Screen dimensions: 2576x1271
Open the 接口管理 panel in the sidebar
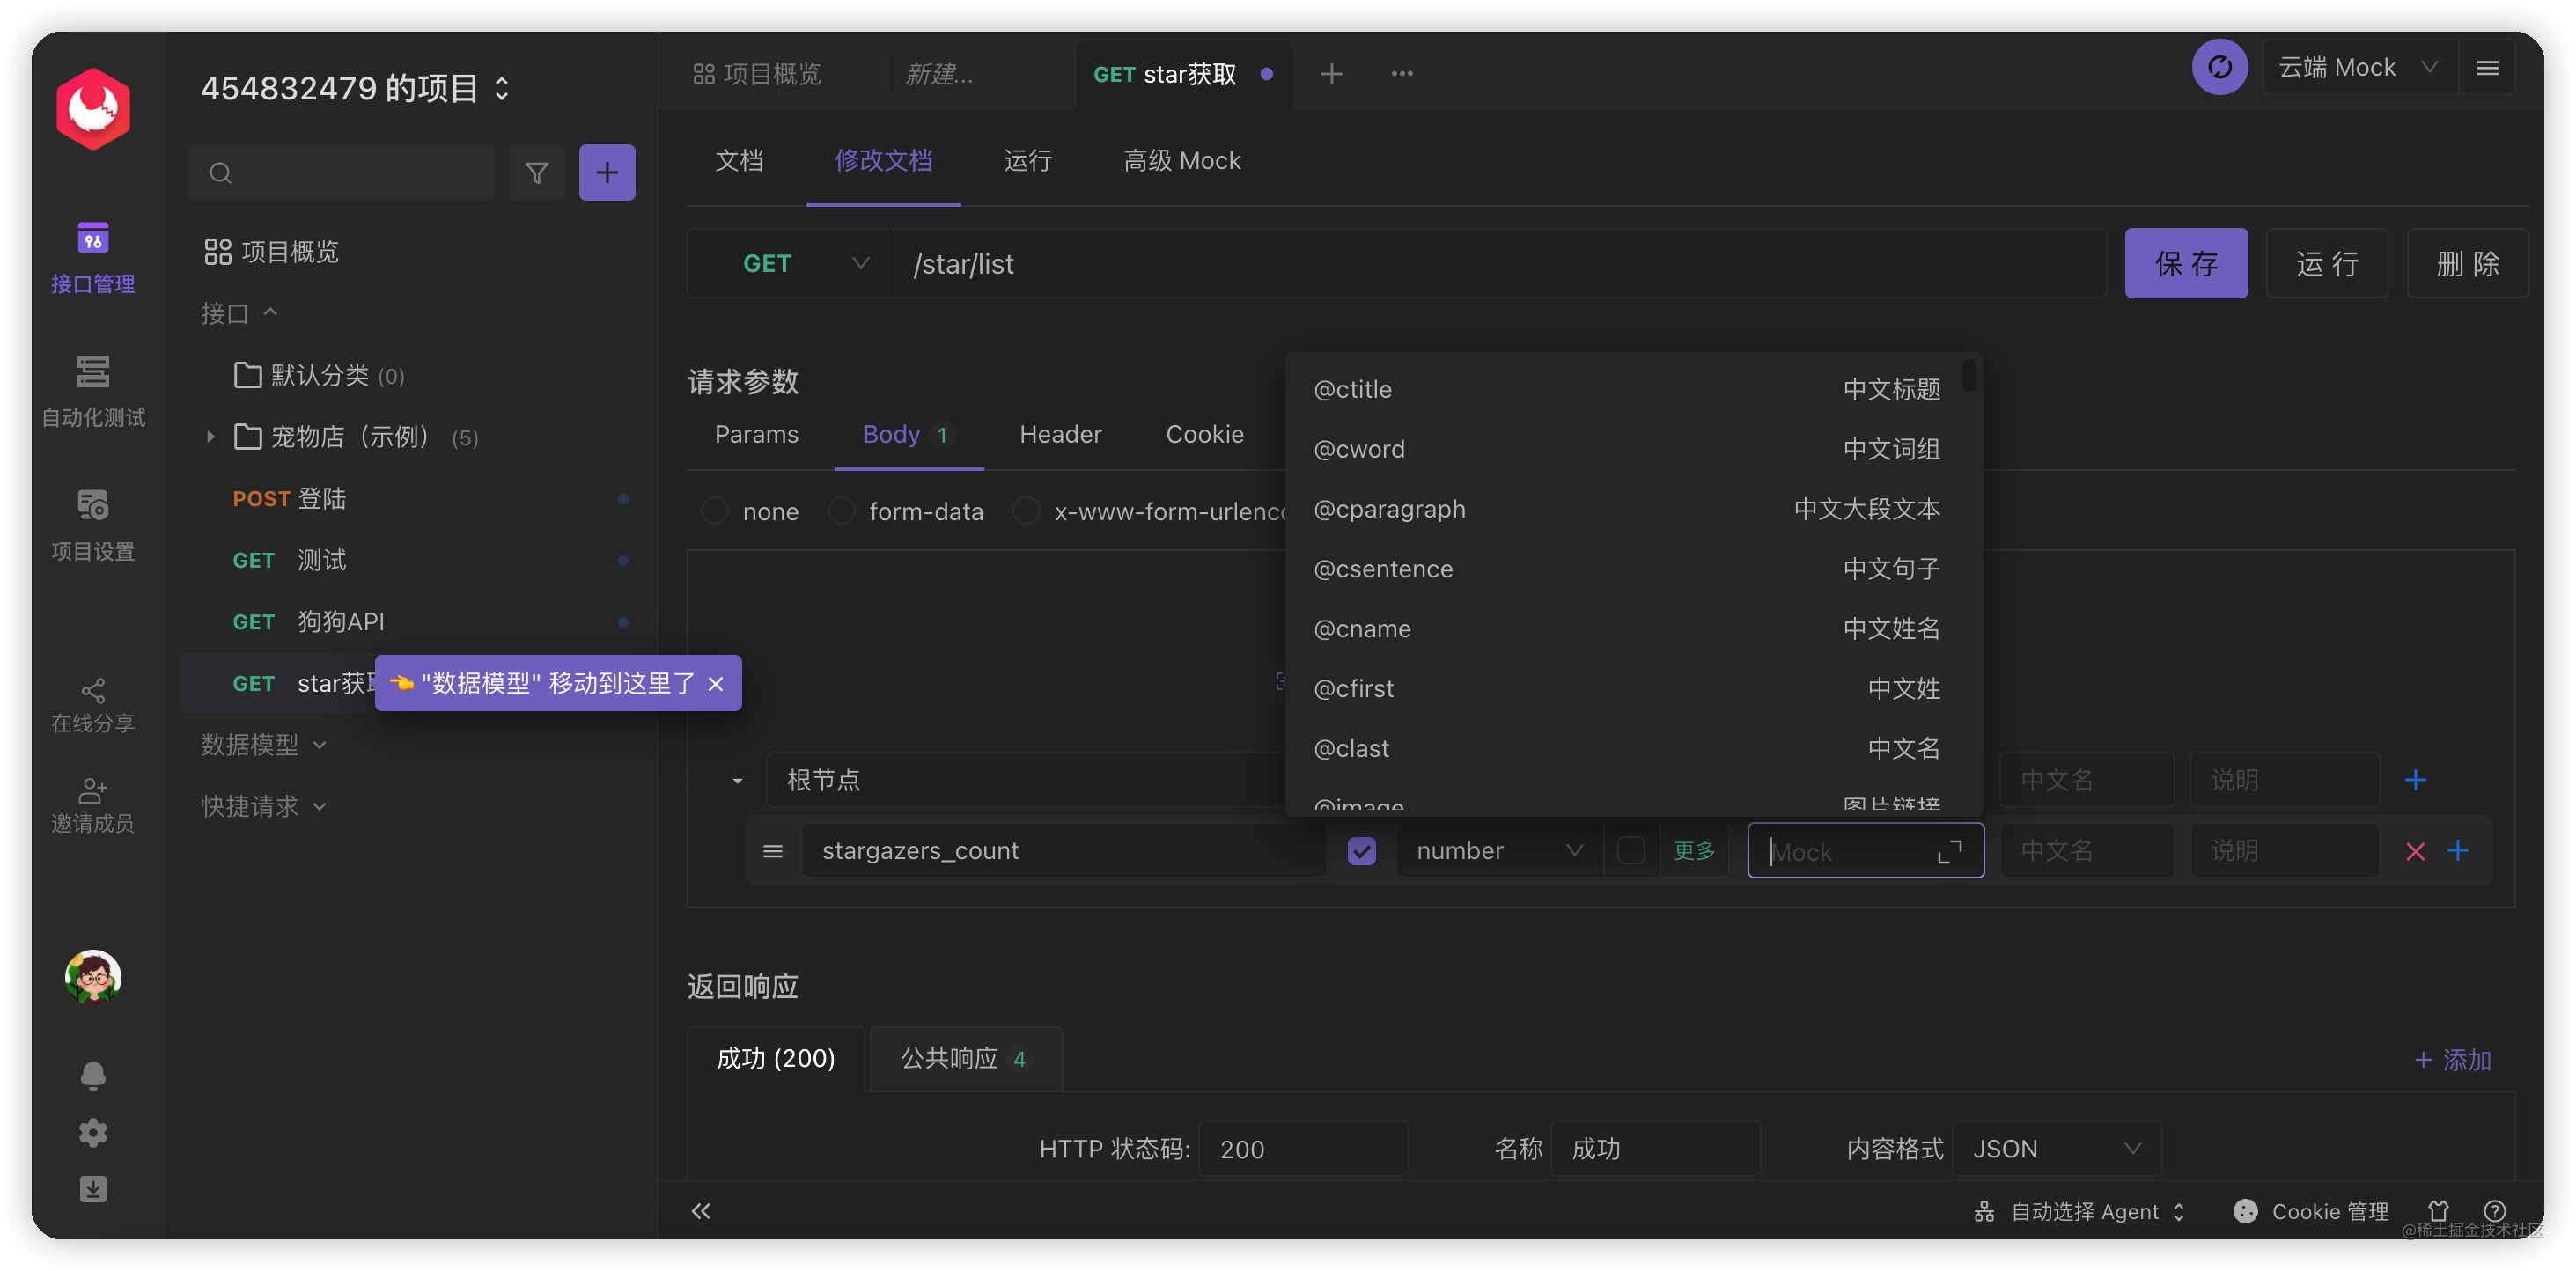(x=92, y=258)
